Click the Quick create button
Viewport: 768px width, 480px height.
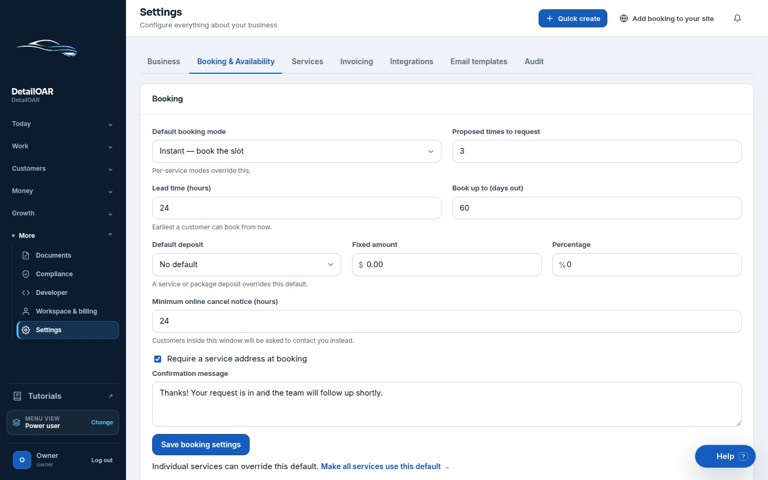point(573,18)
